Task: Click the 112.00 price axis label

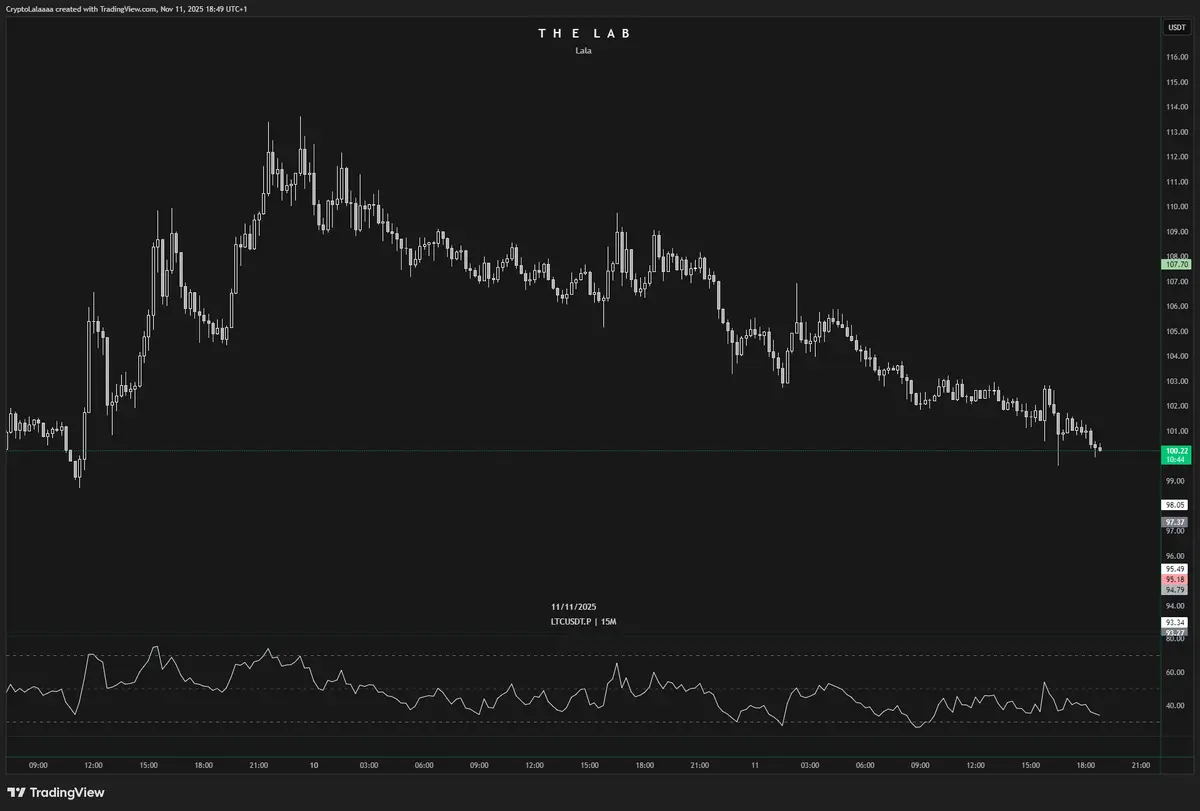Action: click(1176, 157)
